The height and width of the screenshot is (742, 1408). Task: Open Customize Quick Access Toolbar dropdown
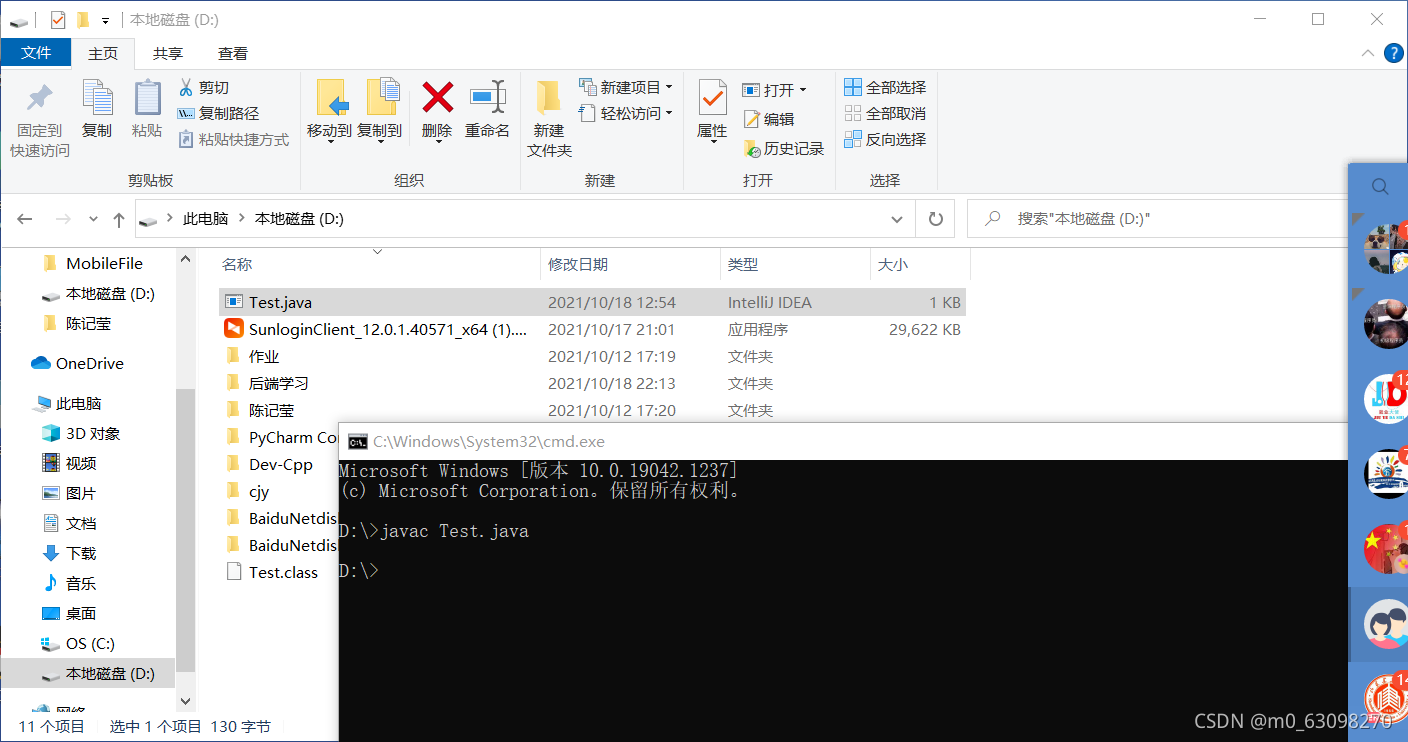(105, 20)
